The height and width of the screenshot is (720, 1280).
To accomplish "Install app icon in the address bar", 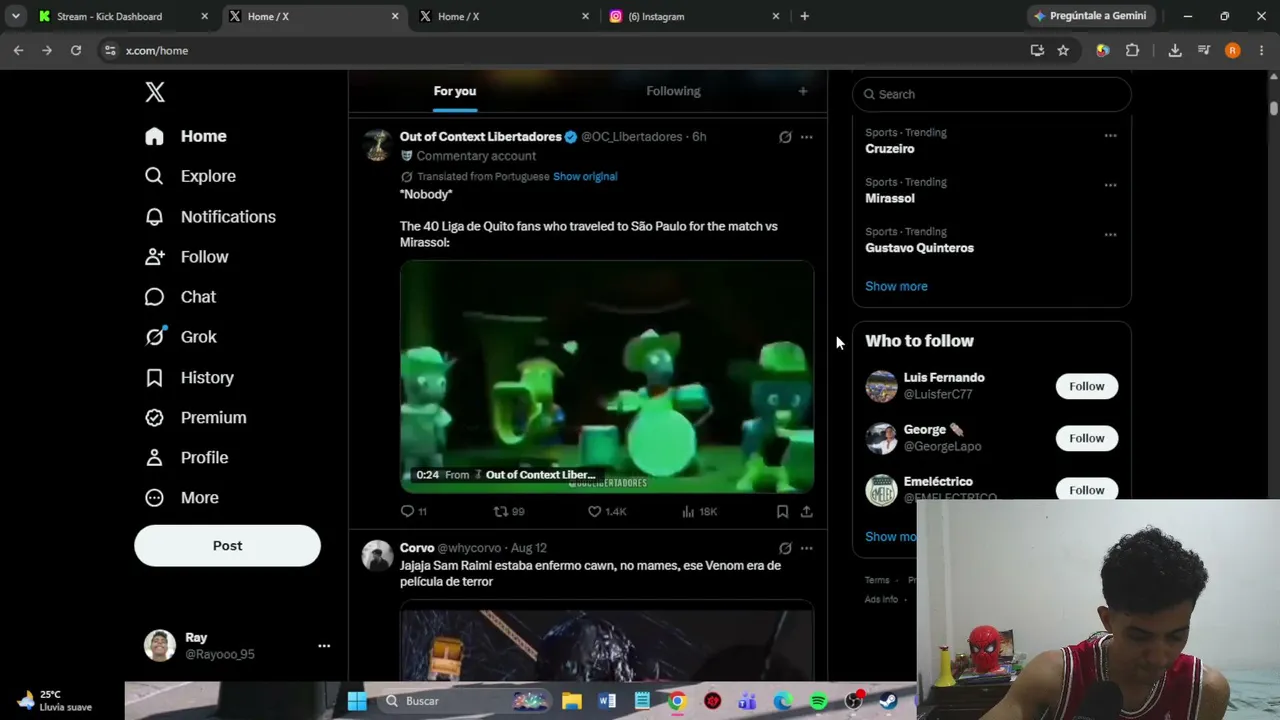I will [x=1037, y=50].
